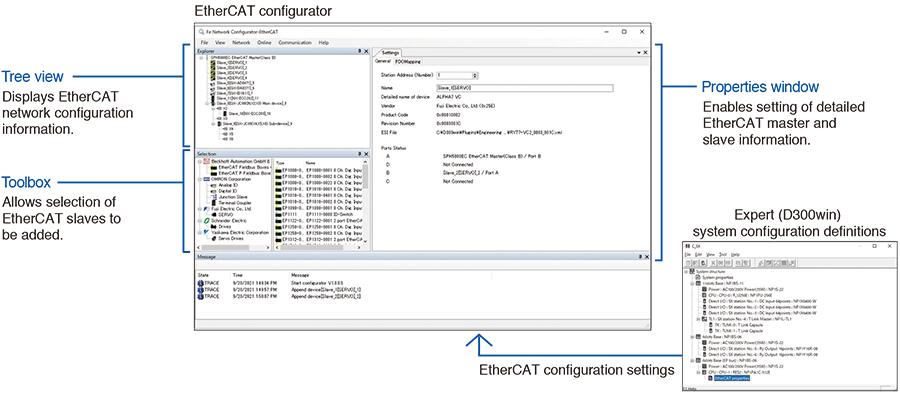Select EtherCAT properties in C_SX tree
Screen dimensions: 900x396
pyautogui.click(x=731, y=378)
